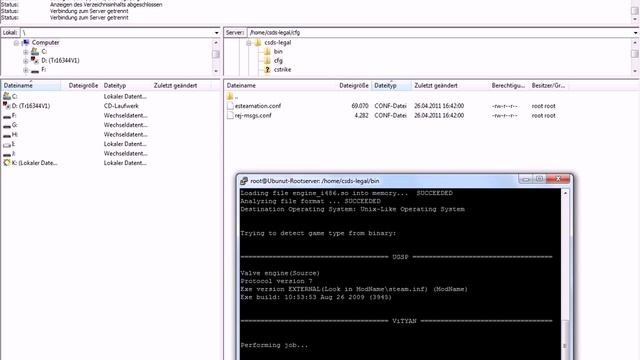640x360 pixels.
Task: Collapse the csds-legal folder in server tree
Action: pos(249,43)
